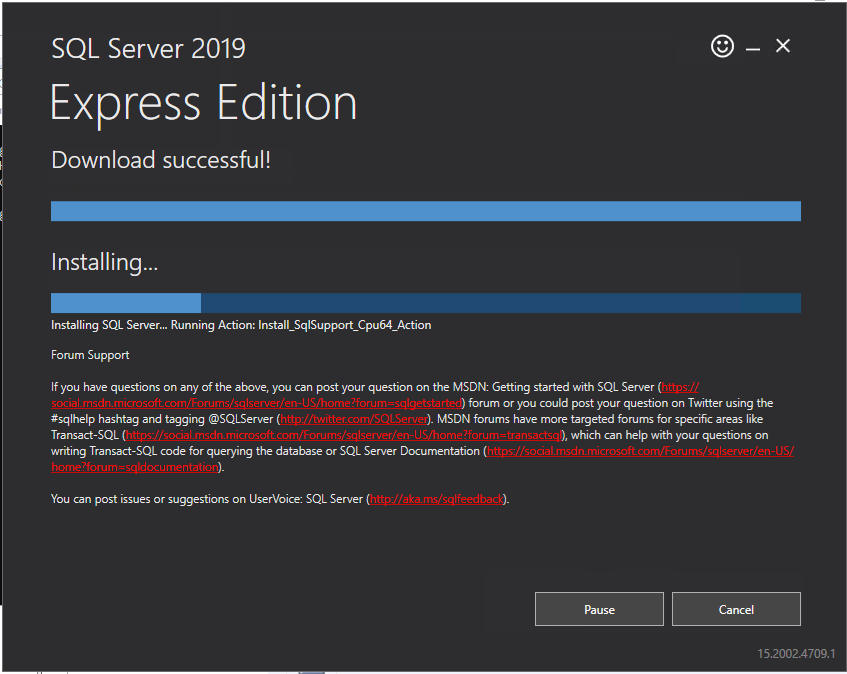Click the installing progress bar

(425, 303)
